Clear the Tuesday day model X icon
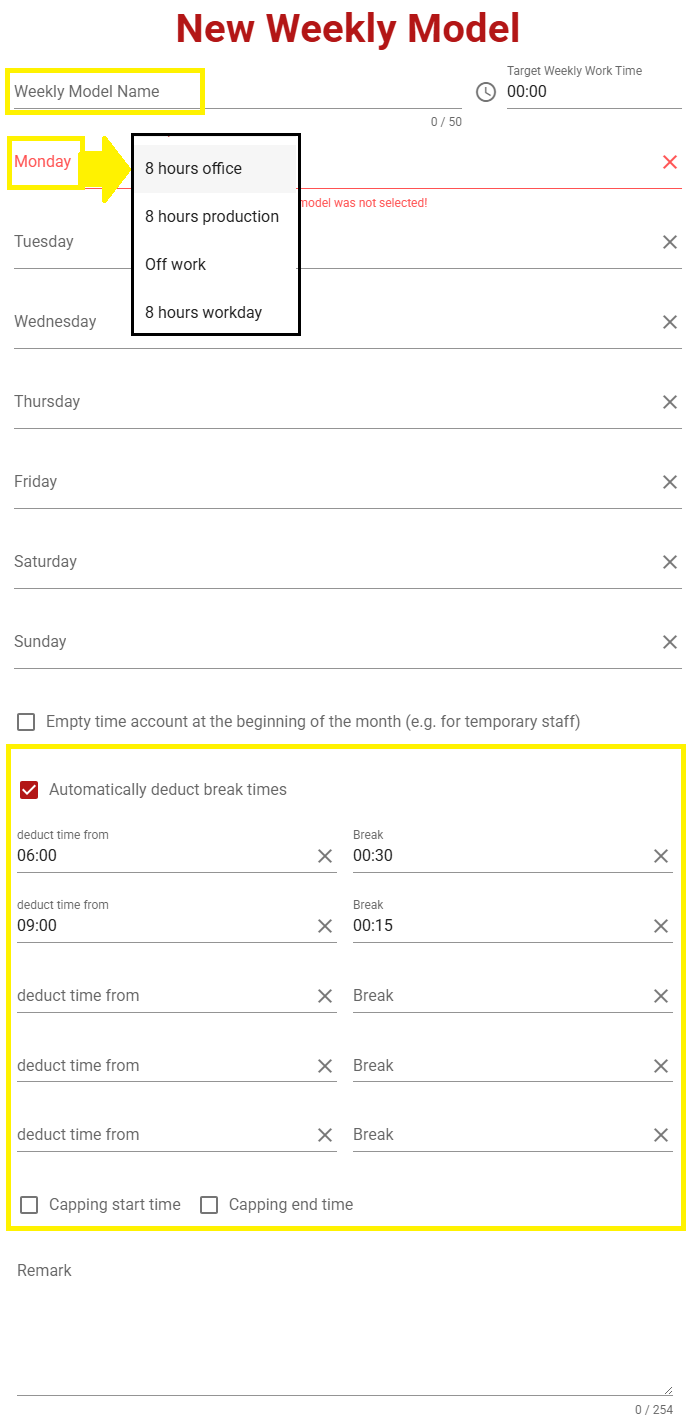Screen dimensions: 695x1418 (x=670, y=242)
